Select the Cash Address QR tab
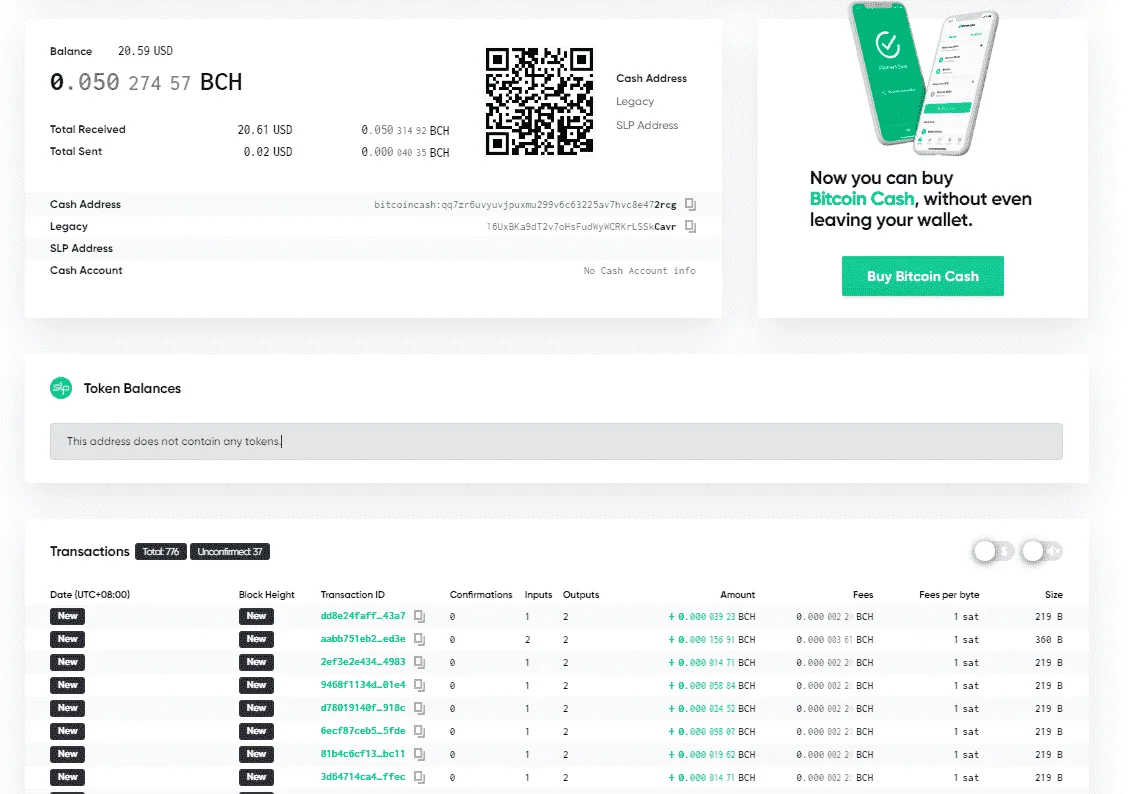This screenshot has width=1135, height=794. (651, 78)
